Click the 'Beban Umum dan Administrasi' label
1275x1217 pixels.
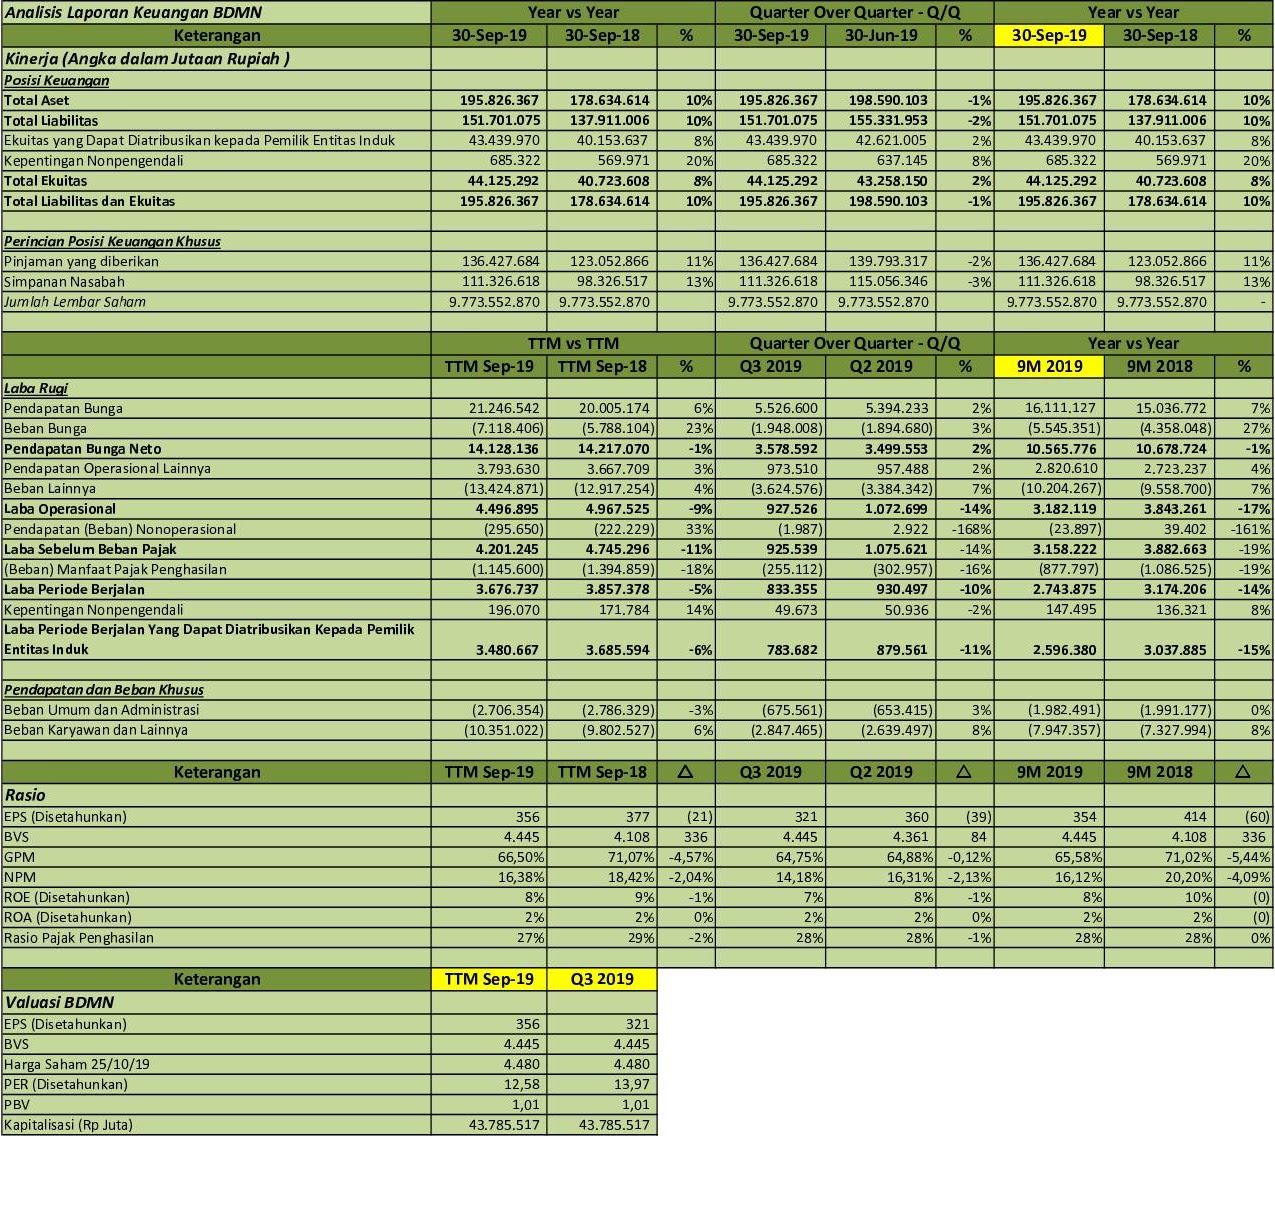101,710
